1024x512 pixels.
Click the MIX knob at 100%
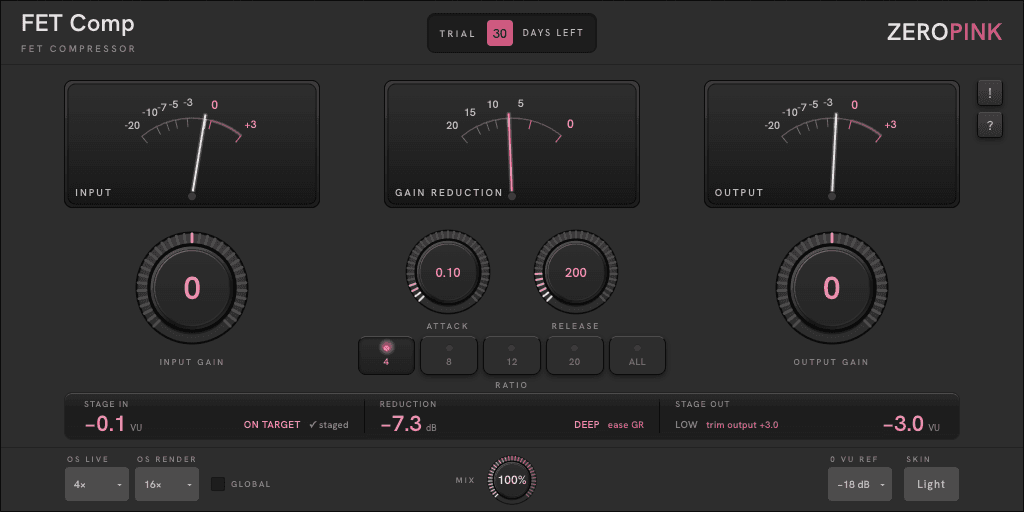(x=512, y=479)
